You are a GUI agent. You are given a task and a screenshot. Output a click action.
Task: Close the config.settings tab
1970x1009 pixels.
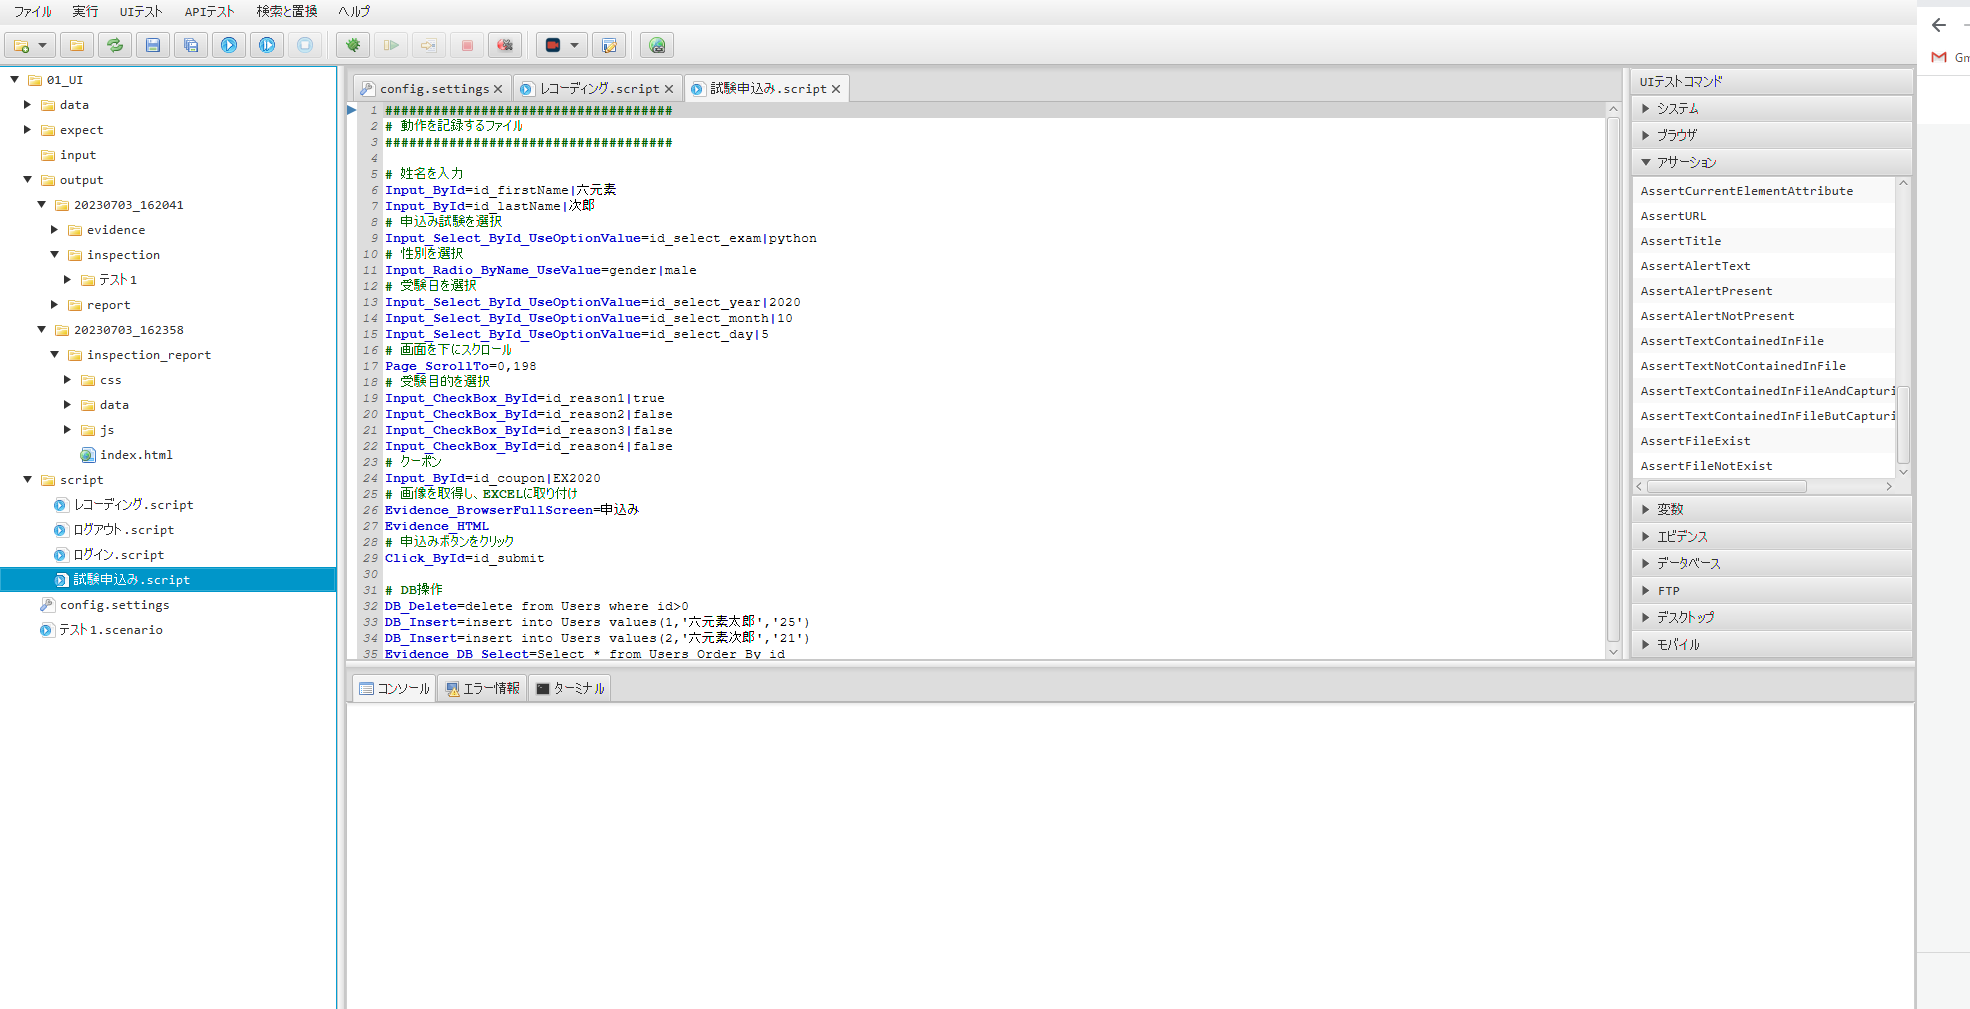click(498, 89)
